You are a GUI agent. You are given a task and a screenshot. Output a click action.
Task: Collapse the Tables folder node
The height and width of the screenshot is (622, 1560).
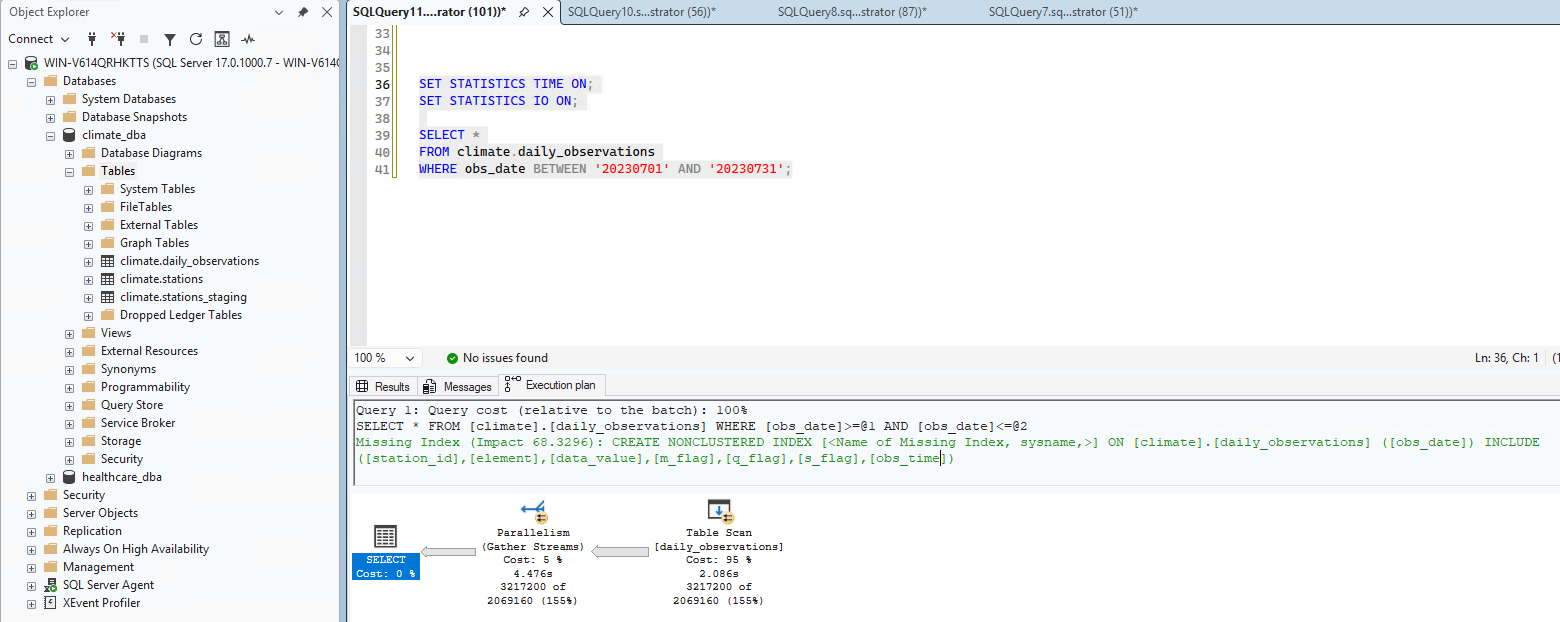[x=69, y=171]
